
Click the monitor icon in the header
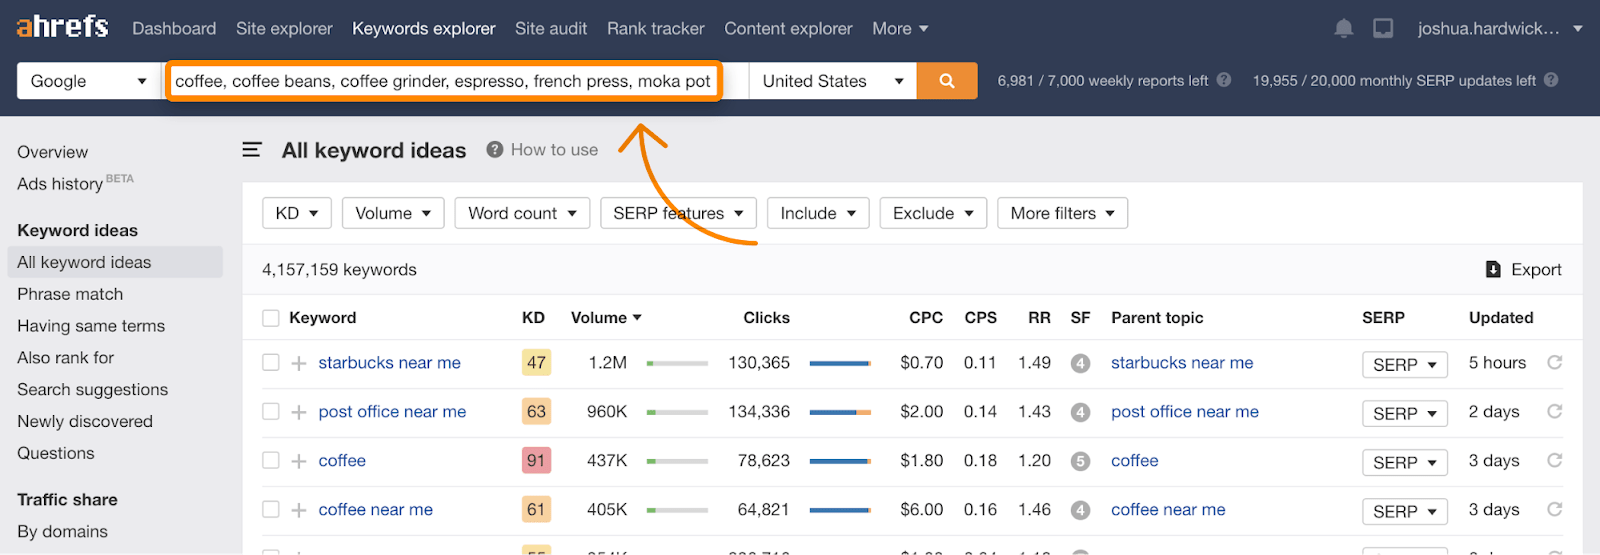[1383, 29]
